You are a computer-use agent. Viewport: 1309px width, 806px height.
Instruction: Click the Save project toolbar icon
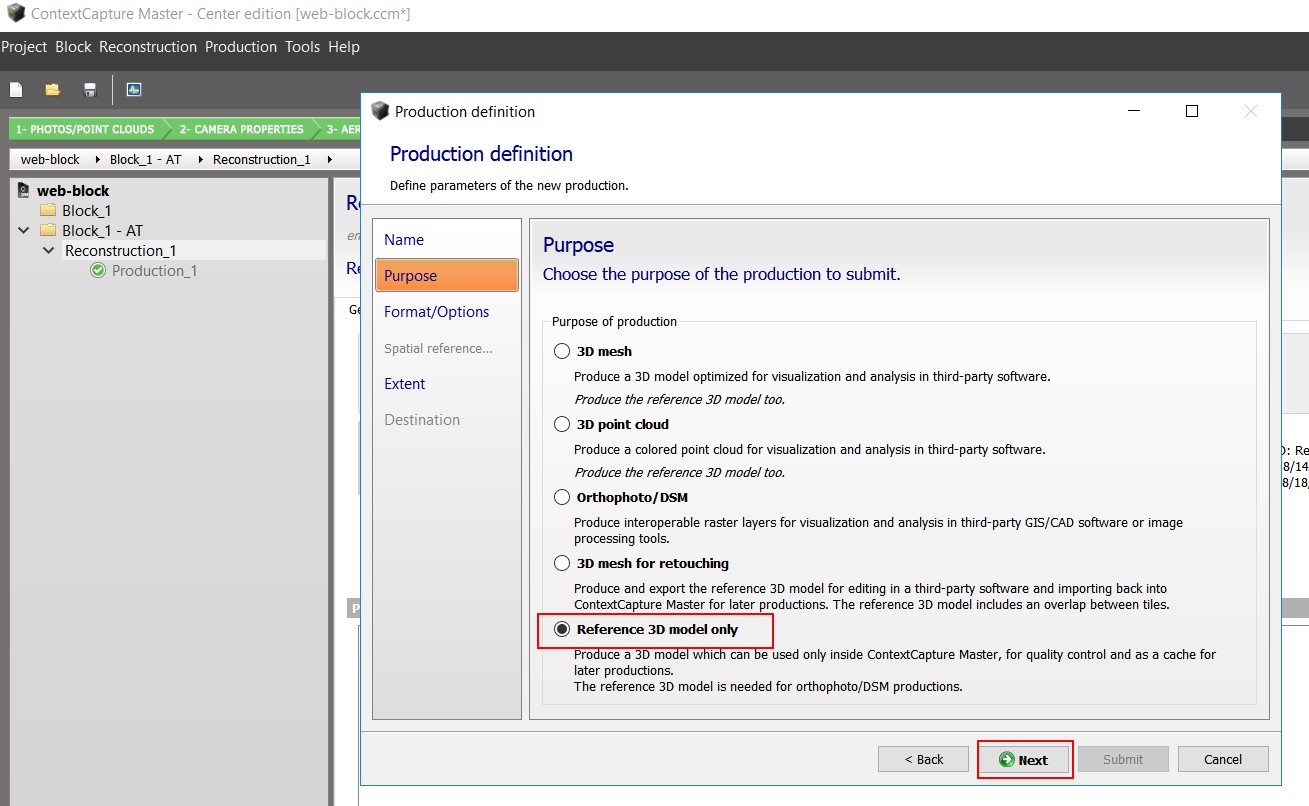click(90, 90)
